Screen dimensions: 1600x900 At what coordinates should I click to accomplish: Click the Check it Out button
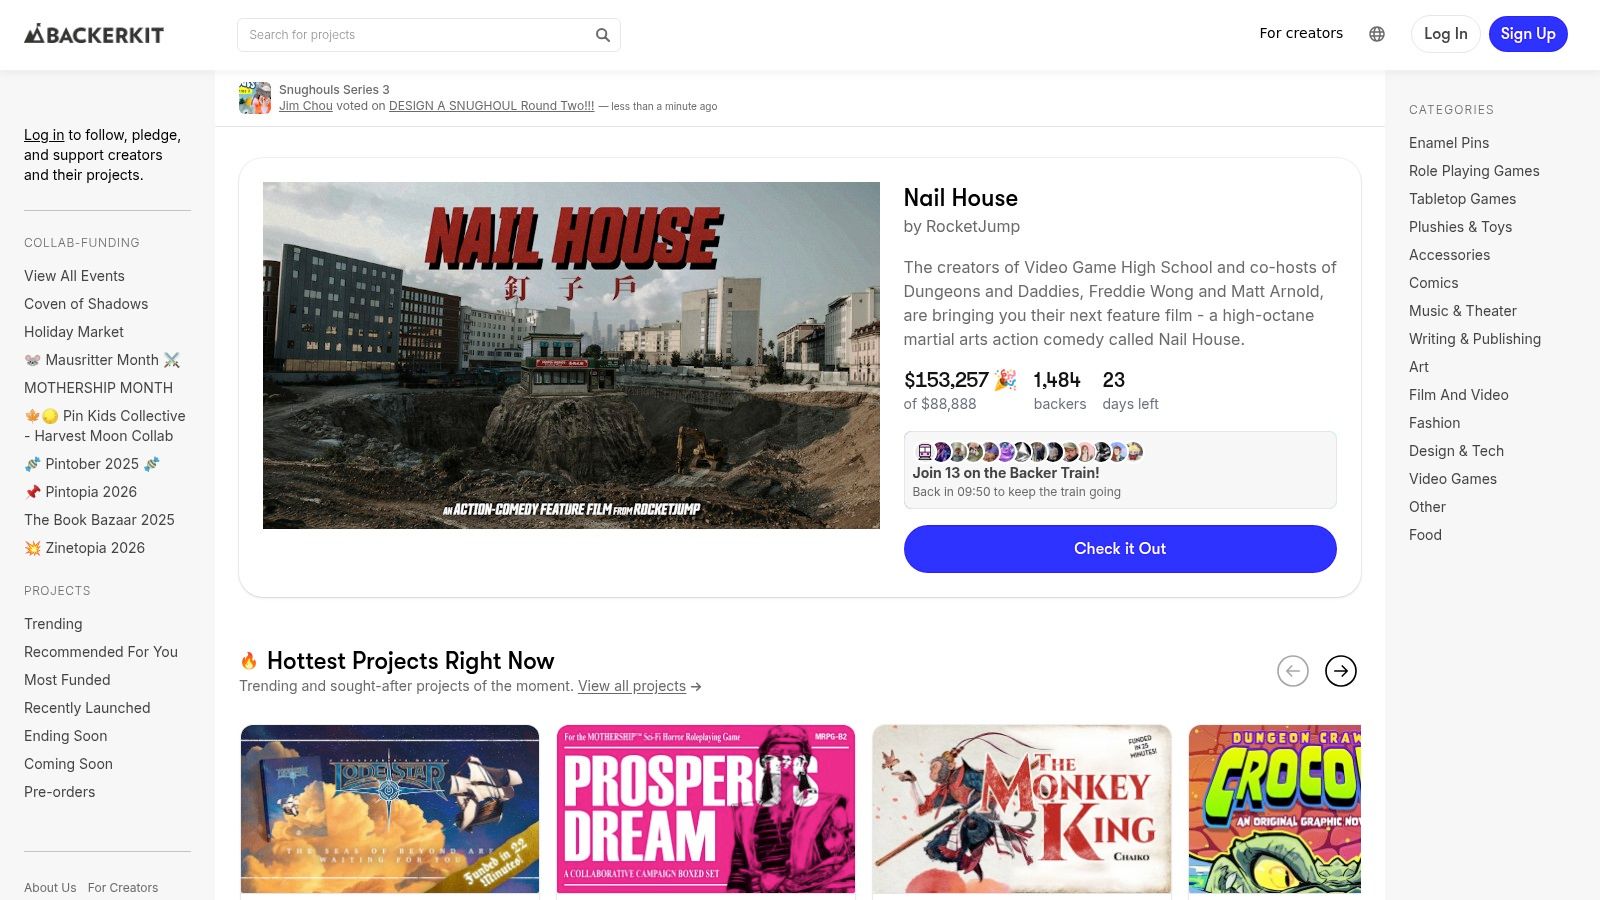[x=1120, y=549]
